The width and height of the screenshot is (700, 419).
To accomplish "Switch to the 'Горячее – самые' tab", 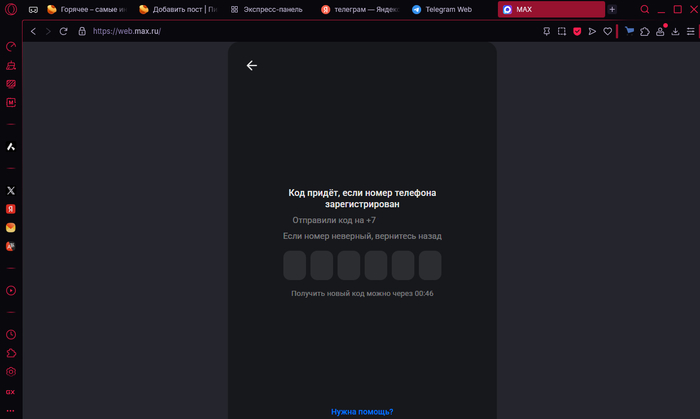I will (87, 9).
